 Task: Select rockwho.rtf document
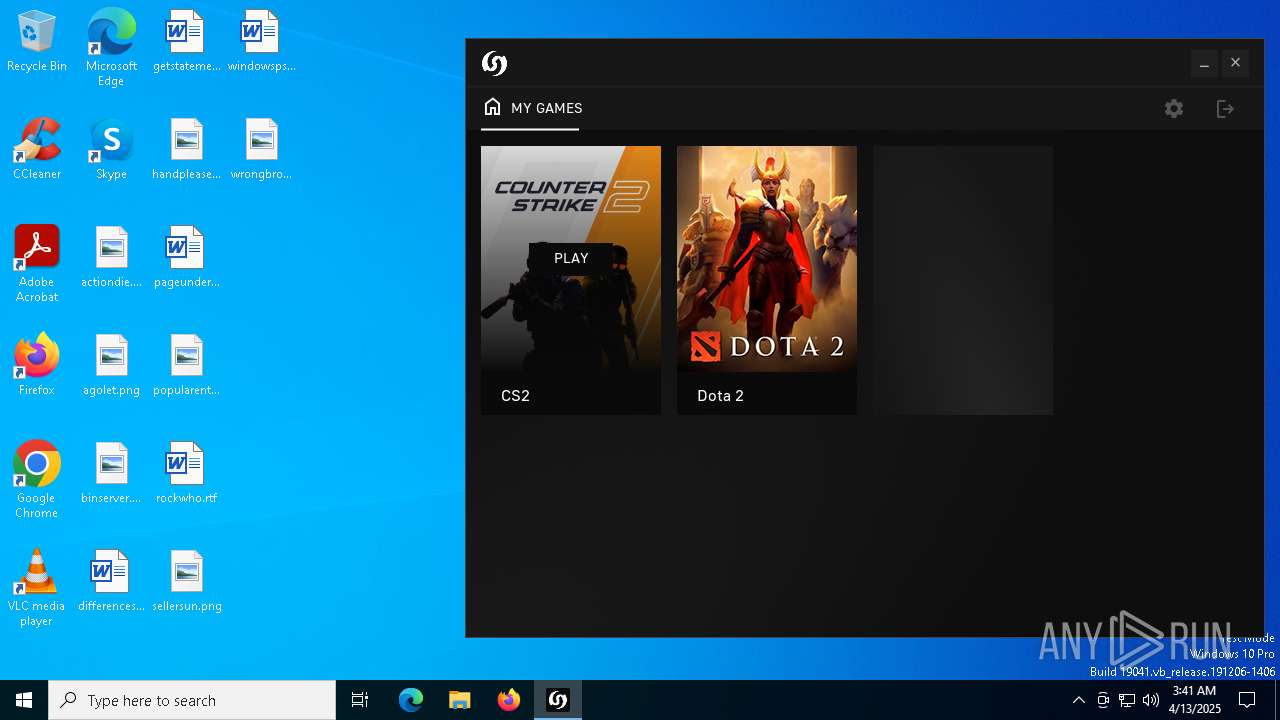186,473
